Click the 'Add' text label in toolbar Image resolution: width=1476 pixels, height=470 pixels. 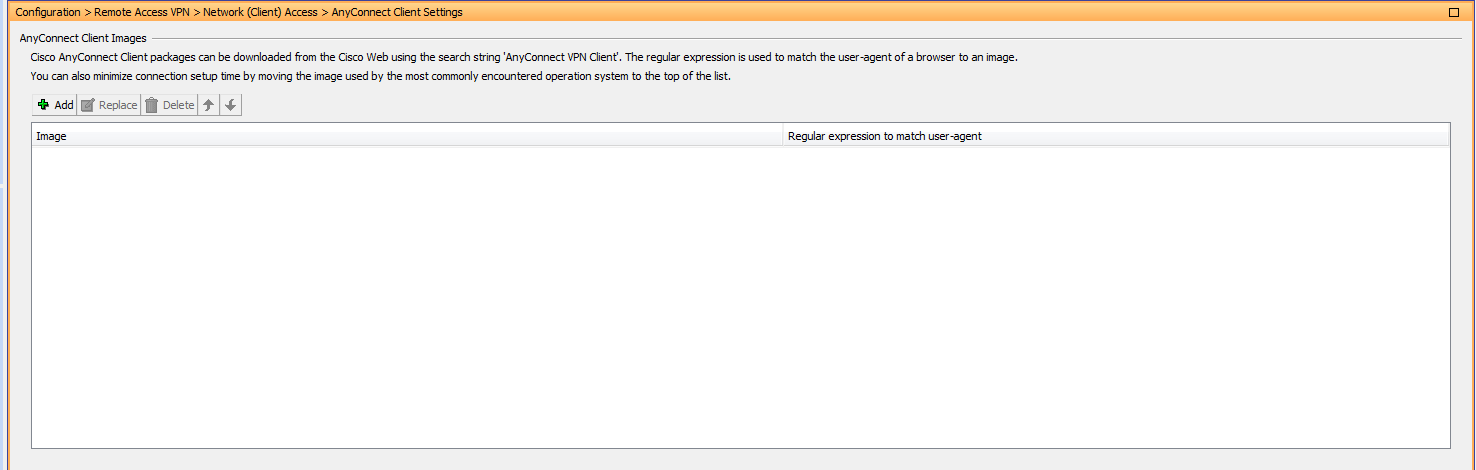click(64, 105)
